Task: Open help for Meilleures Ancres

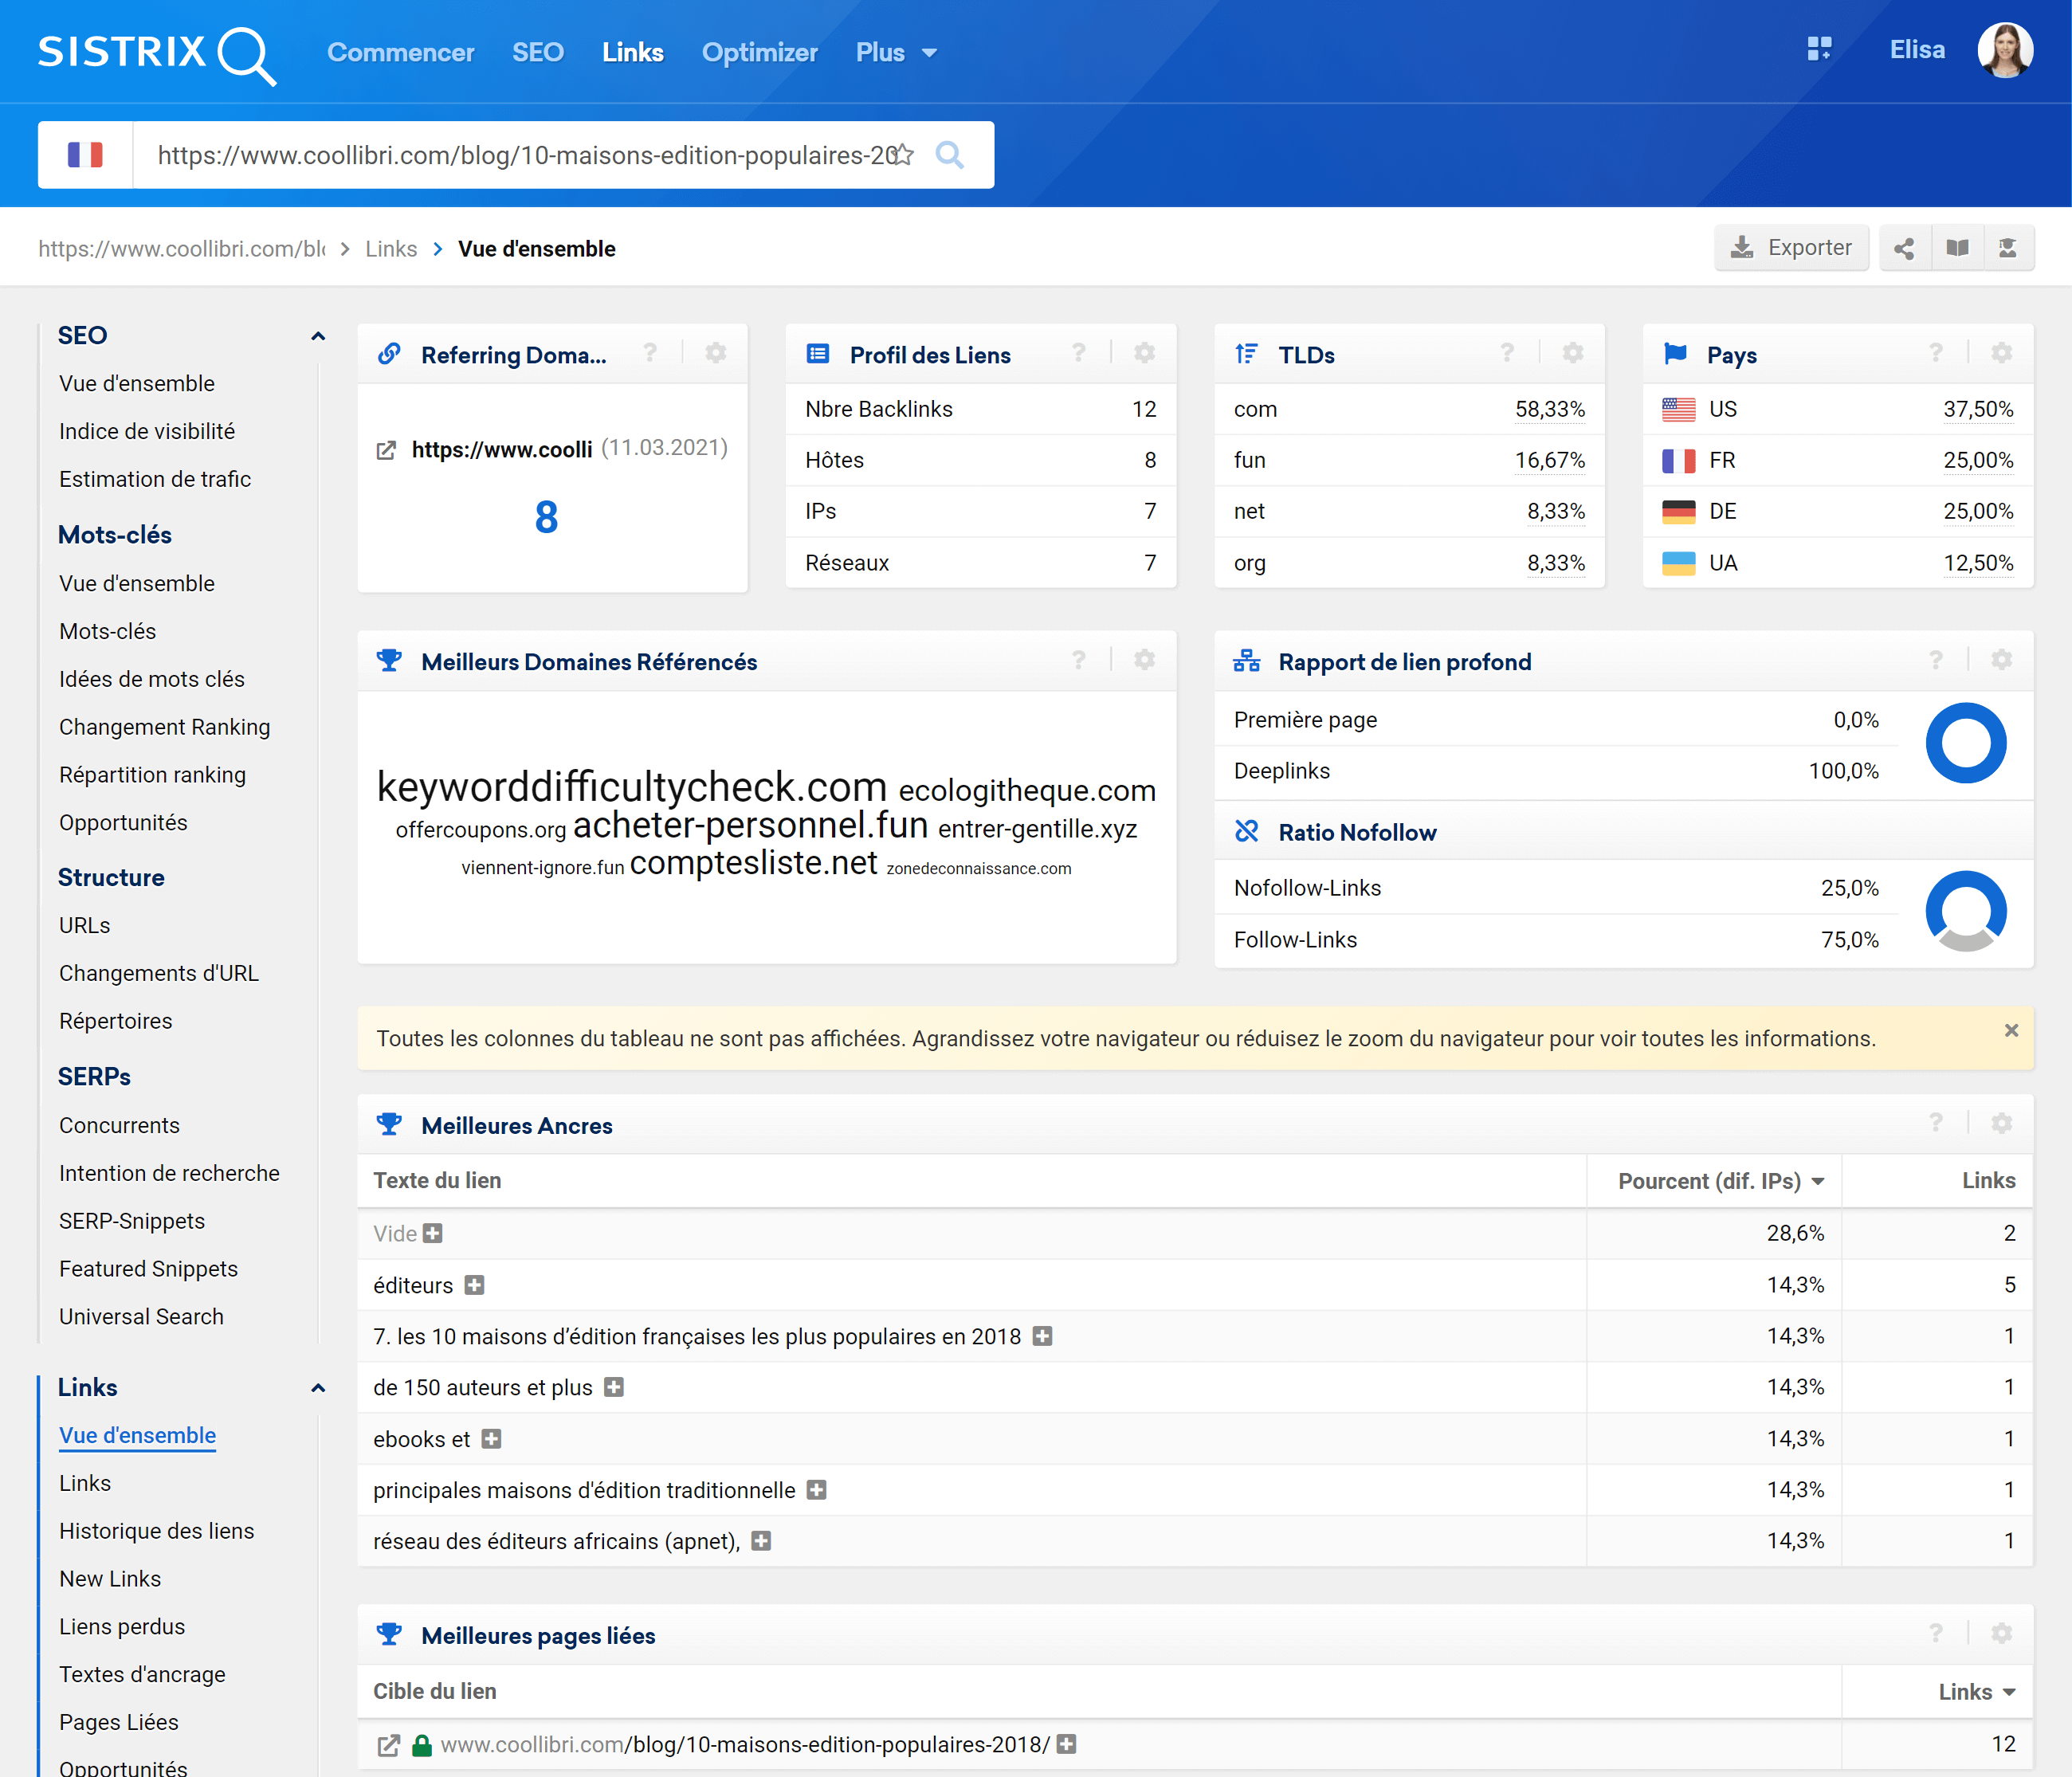Action: click(1936, 1123)
